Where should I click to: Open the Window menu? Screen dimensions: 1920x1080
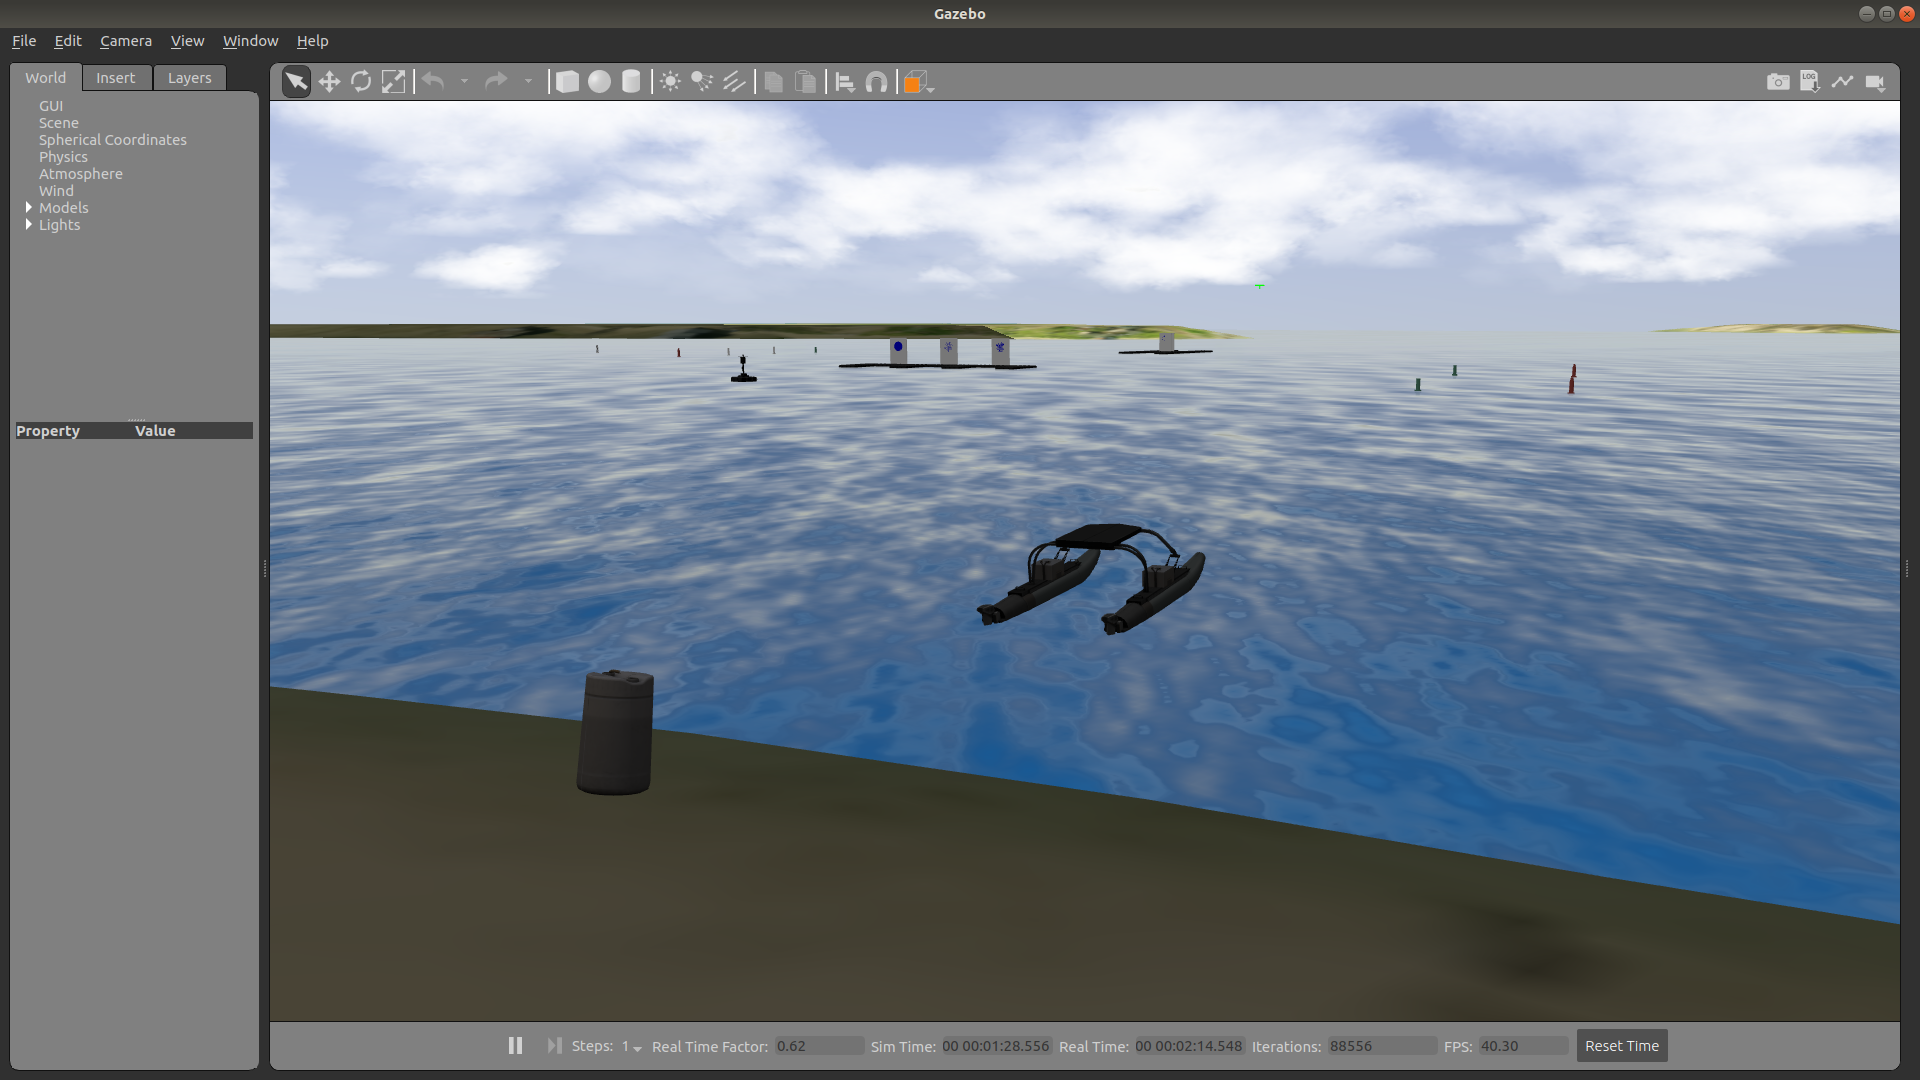pos(250,41)
